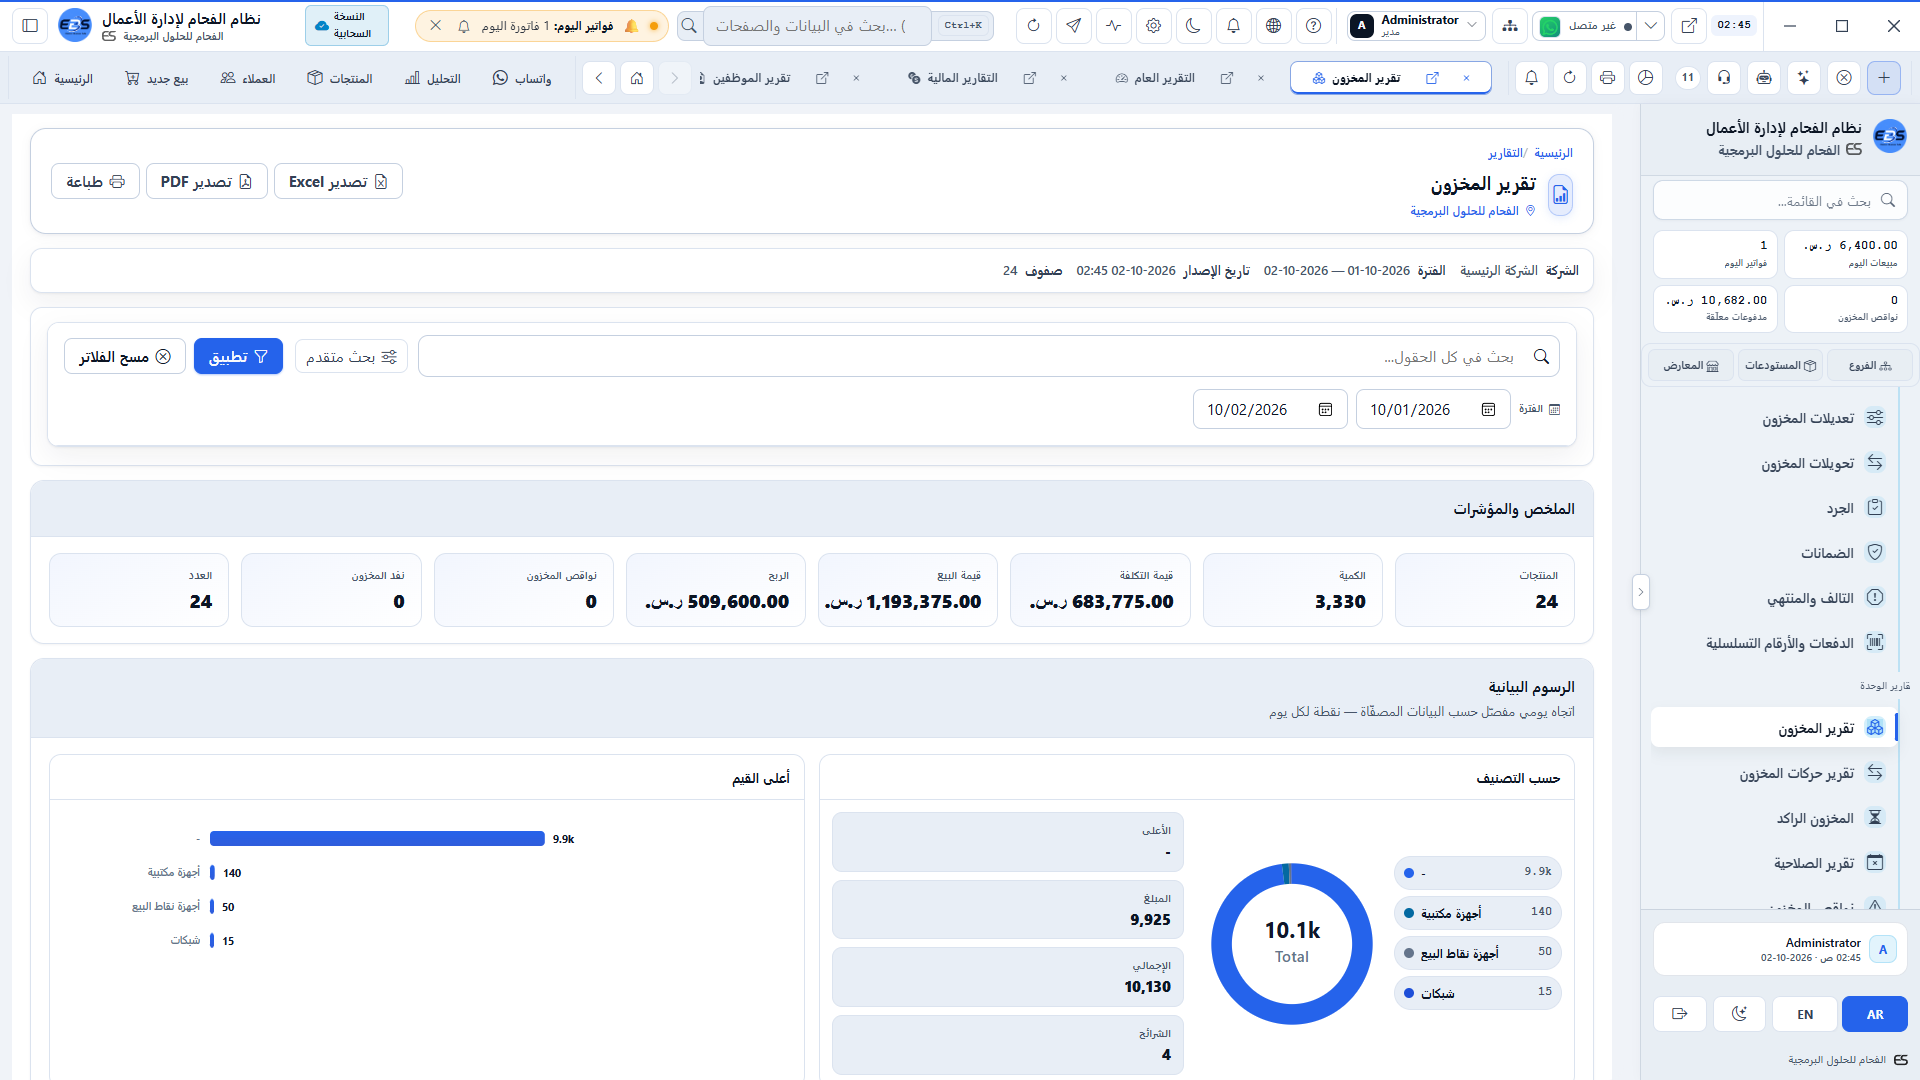Screen dimensions: 1920x1080
Task: Collapse the right sidebar chevron handle
Action: [x=1640, y=592]
